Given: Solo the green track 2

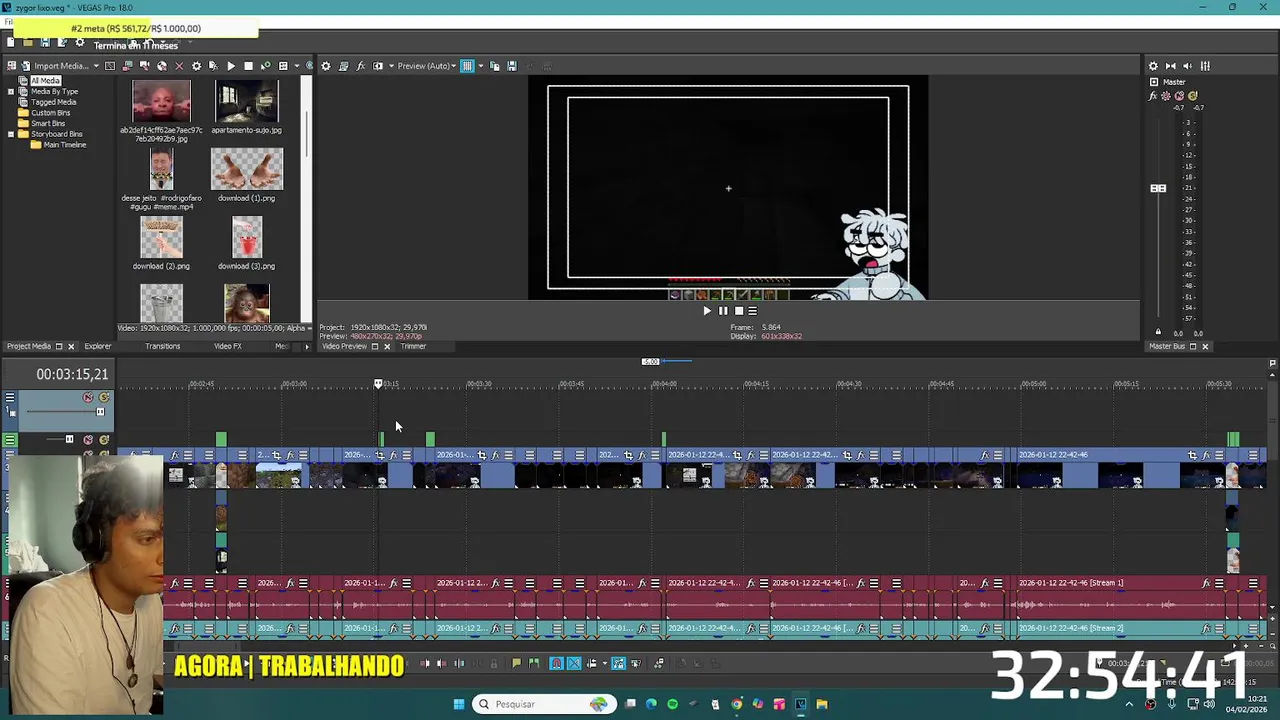Looking at the screenshot, I should tap(104, 439).
